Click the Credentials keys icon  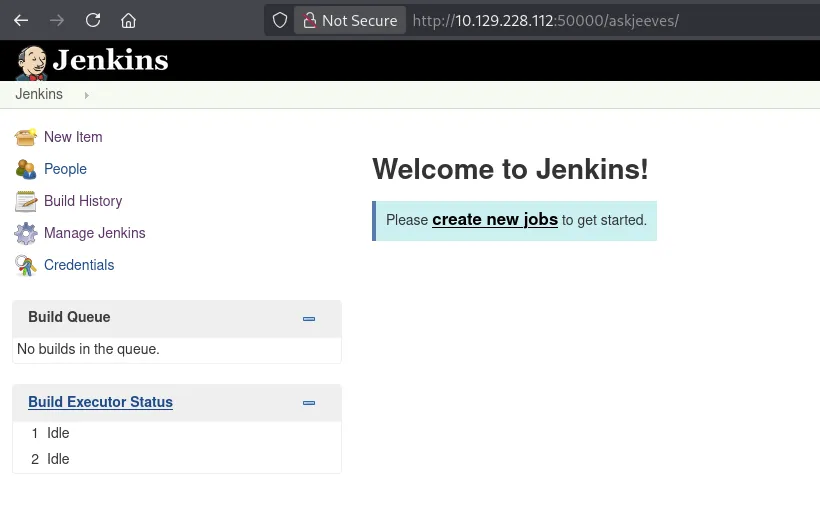26,266
